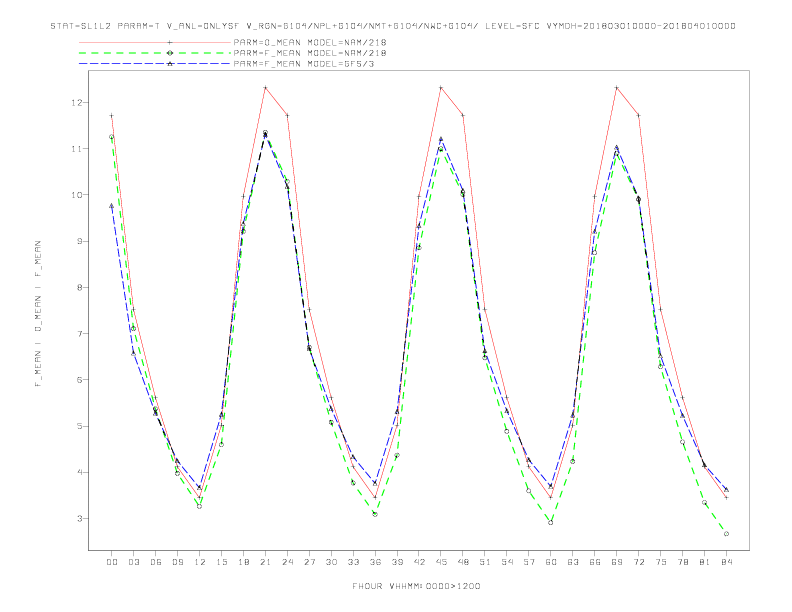Click x-axis tick label 03
Screen dimensions: 792x612
(x=133, y=562)
